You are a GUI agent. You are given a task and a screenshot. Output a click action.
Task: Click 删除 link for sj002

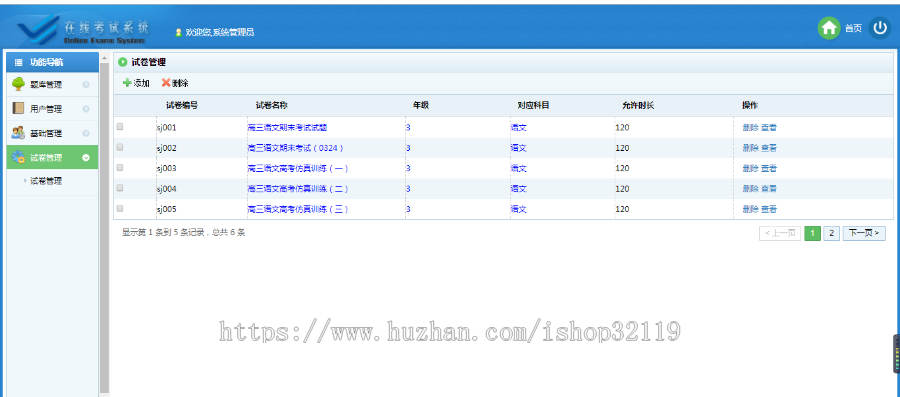pyautogui.click(x=750, y=148)
